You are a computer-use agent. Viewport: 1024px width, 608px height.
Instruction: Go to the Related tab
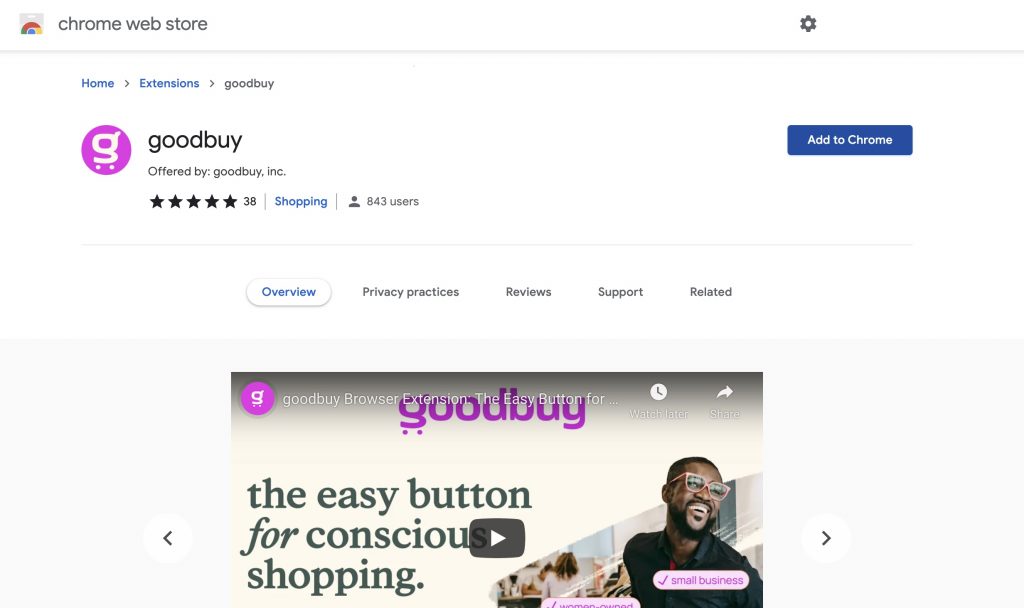click(x=711, y=292)
